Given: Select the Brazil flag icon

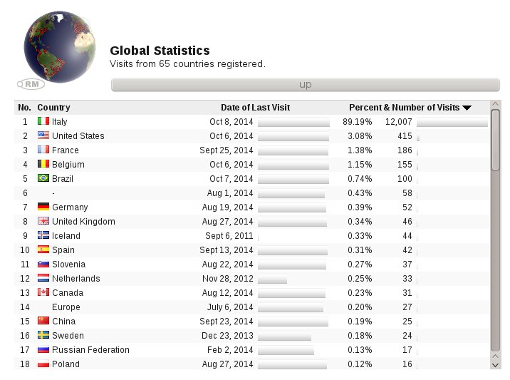Looking at the screenshot, I should pos(43,178).
